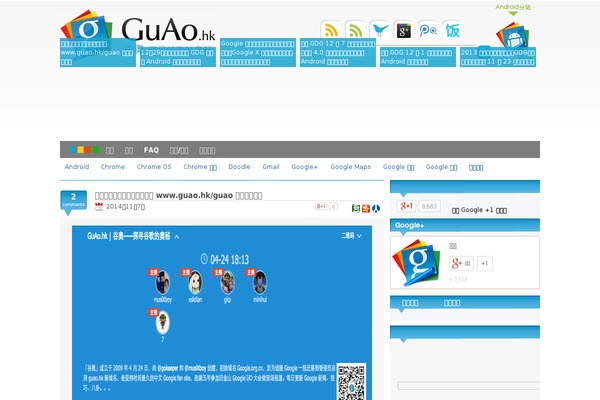Click the minhui avatar

260,282
